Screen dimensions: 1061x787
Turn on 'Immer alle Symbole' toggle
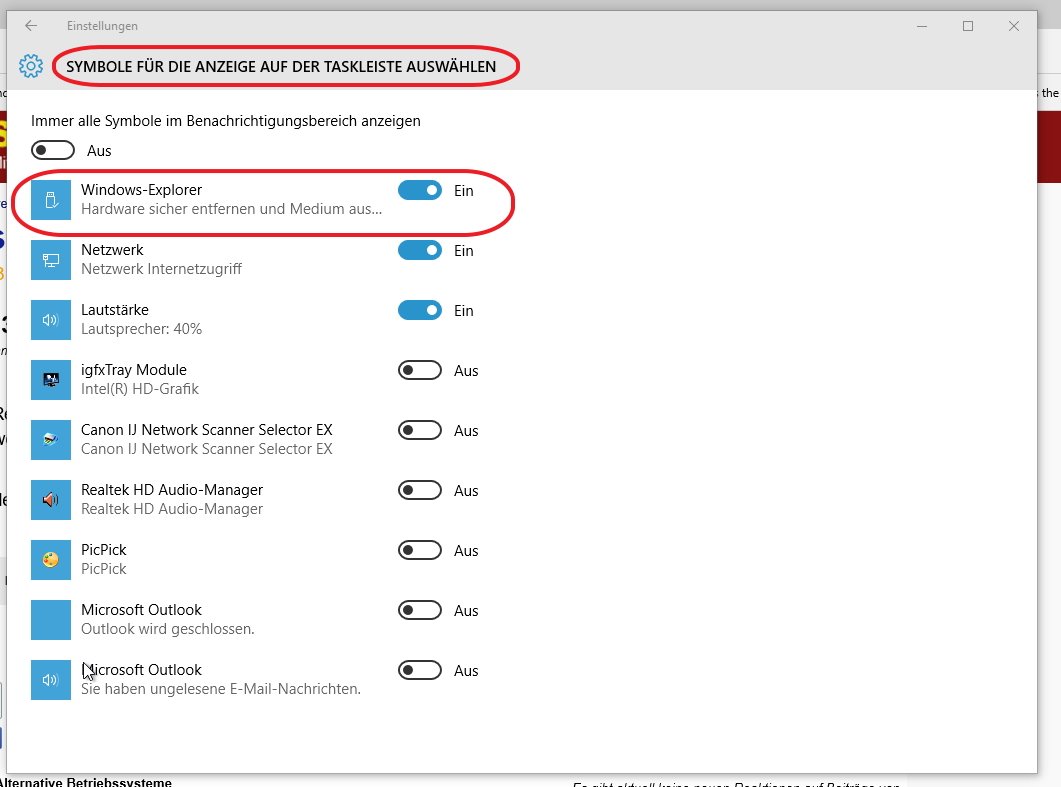click(53, 150)
